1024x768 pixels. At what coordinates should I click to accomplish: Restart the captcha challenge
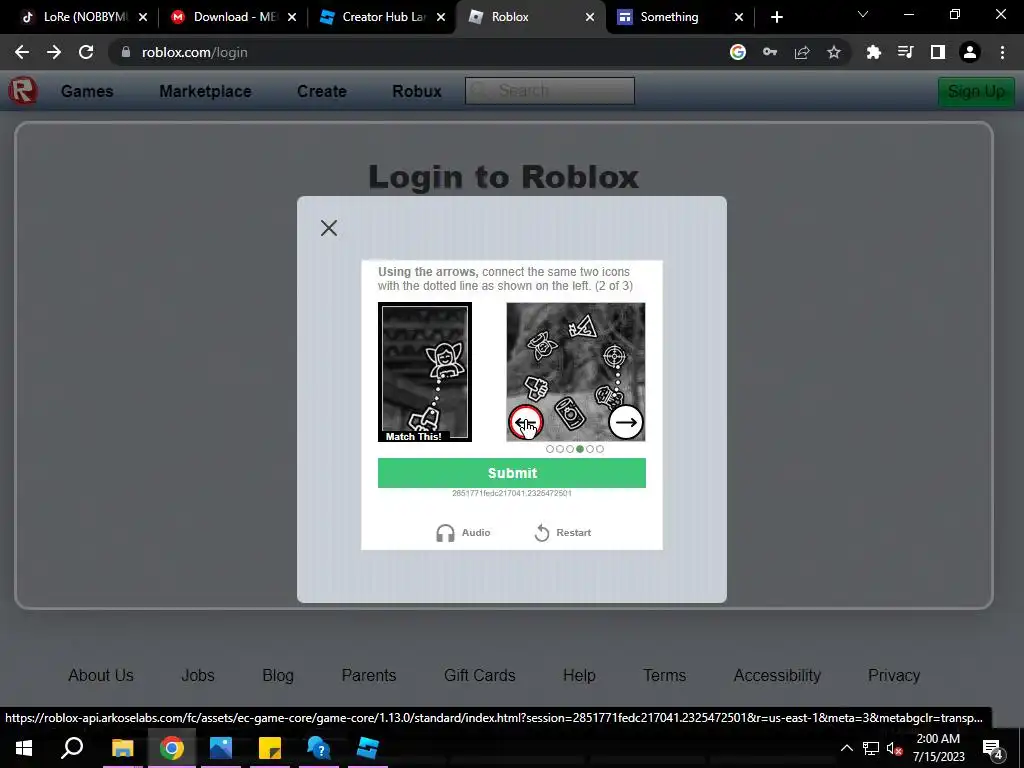(562, 533)
